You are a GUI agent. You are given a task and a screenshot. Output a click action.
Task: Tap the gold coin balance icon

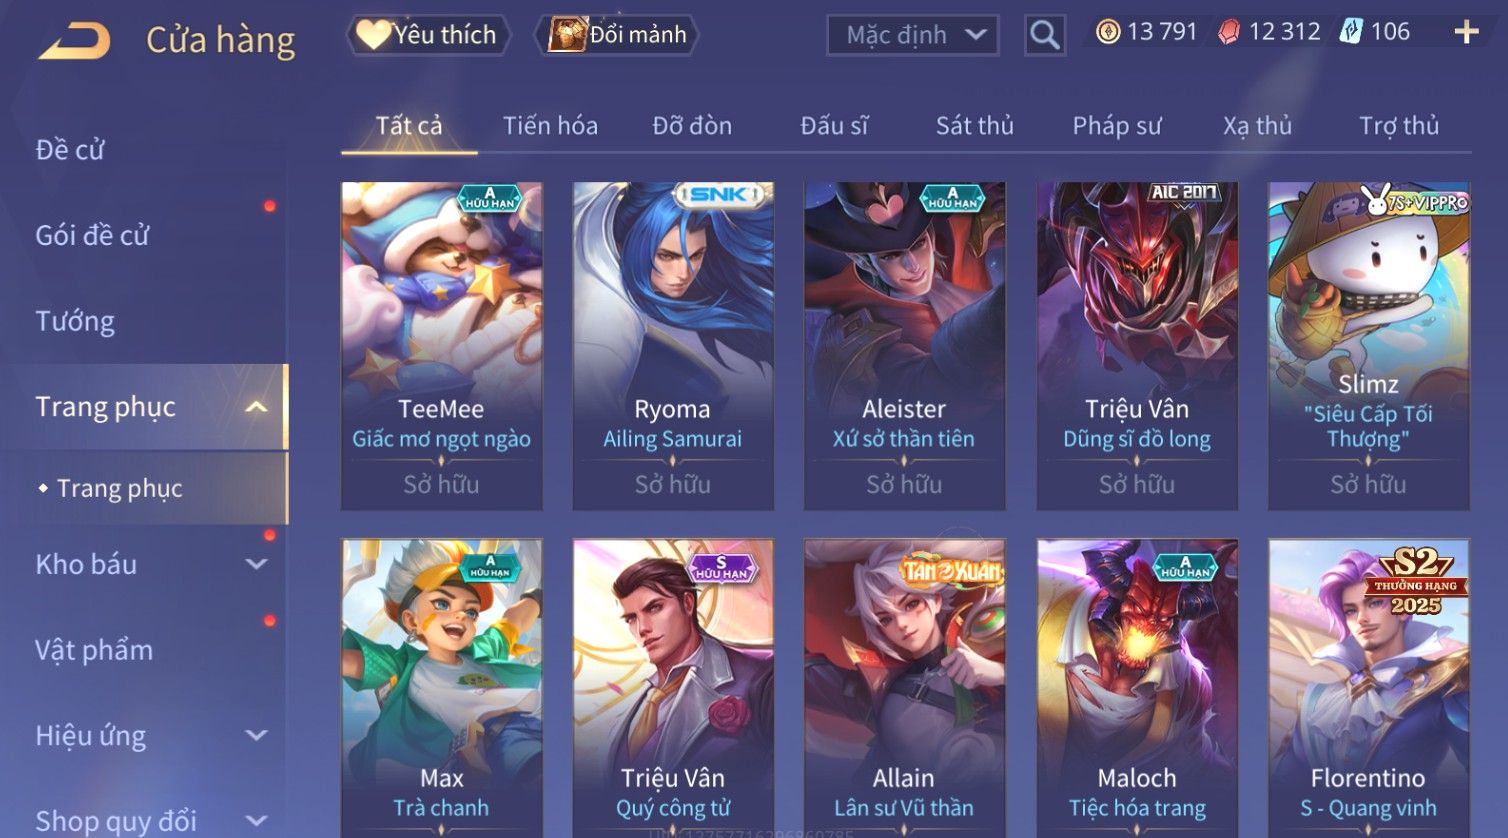coord(1108,32)
